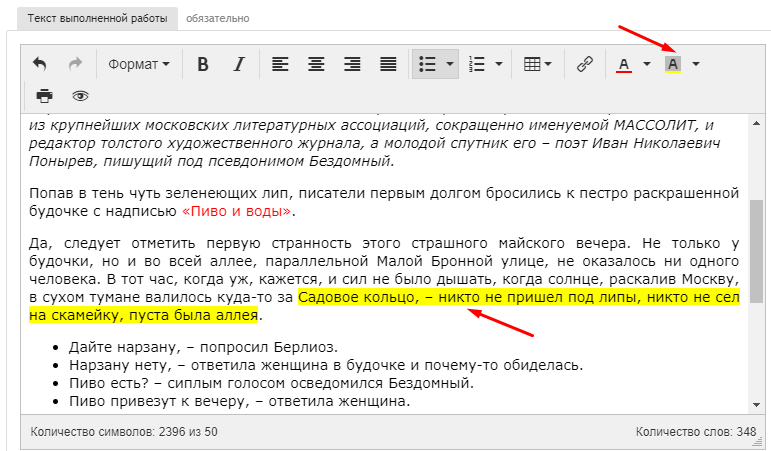Toggle bold formatting
Viewport: 771px width, 451px height.
[203, 64]
